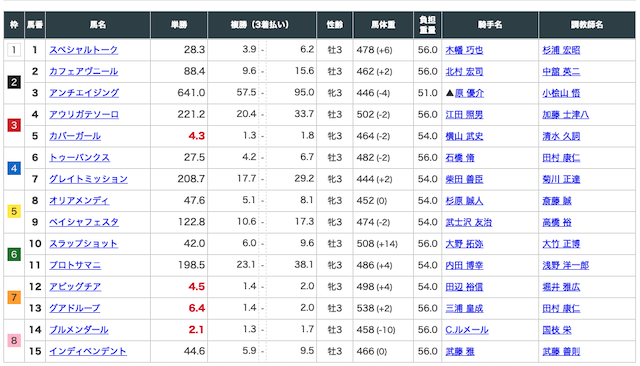The image size is (640, 366).
Task: Click the 単勝 column header
Action: pos(179,25)
